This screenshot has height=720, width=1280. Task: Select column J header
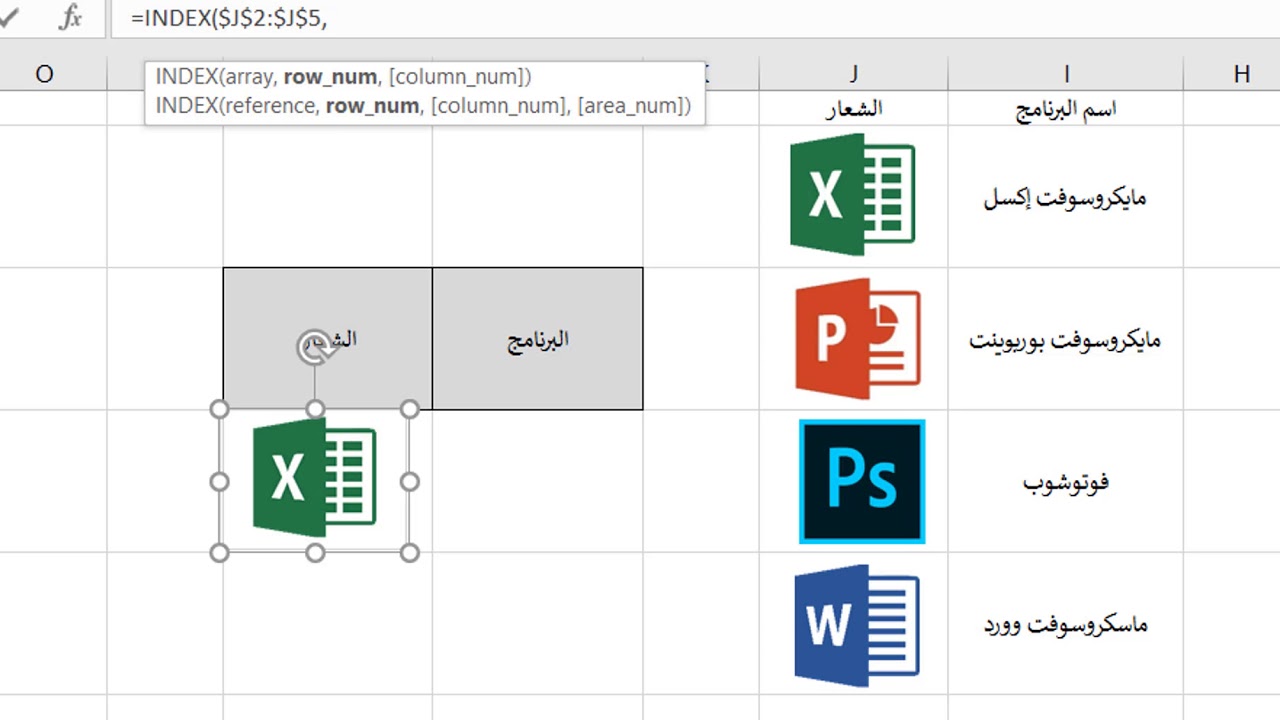[x=853, y=73]
